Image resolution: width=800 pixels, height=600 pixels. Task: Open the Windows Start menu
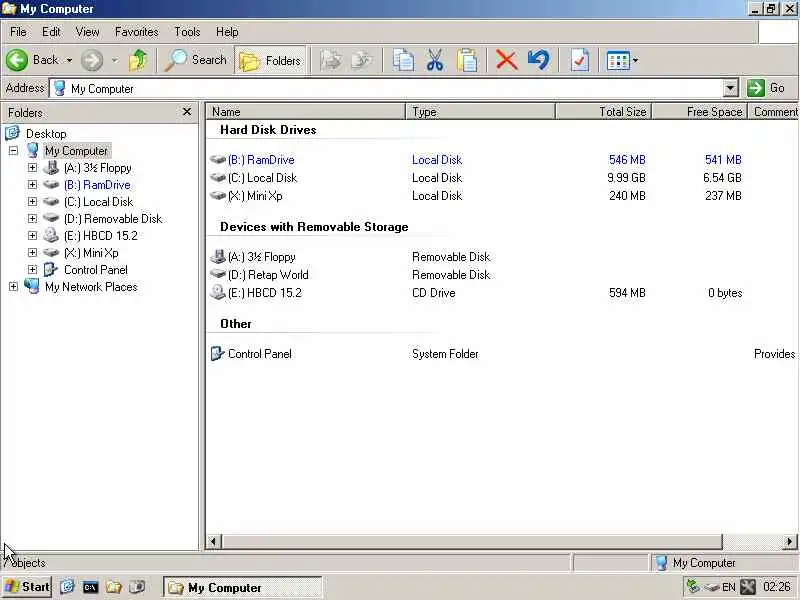(27, 587)
